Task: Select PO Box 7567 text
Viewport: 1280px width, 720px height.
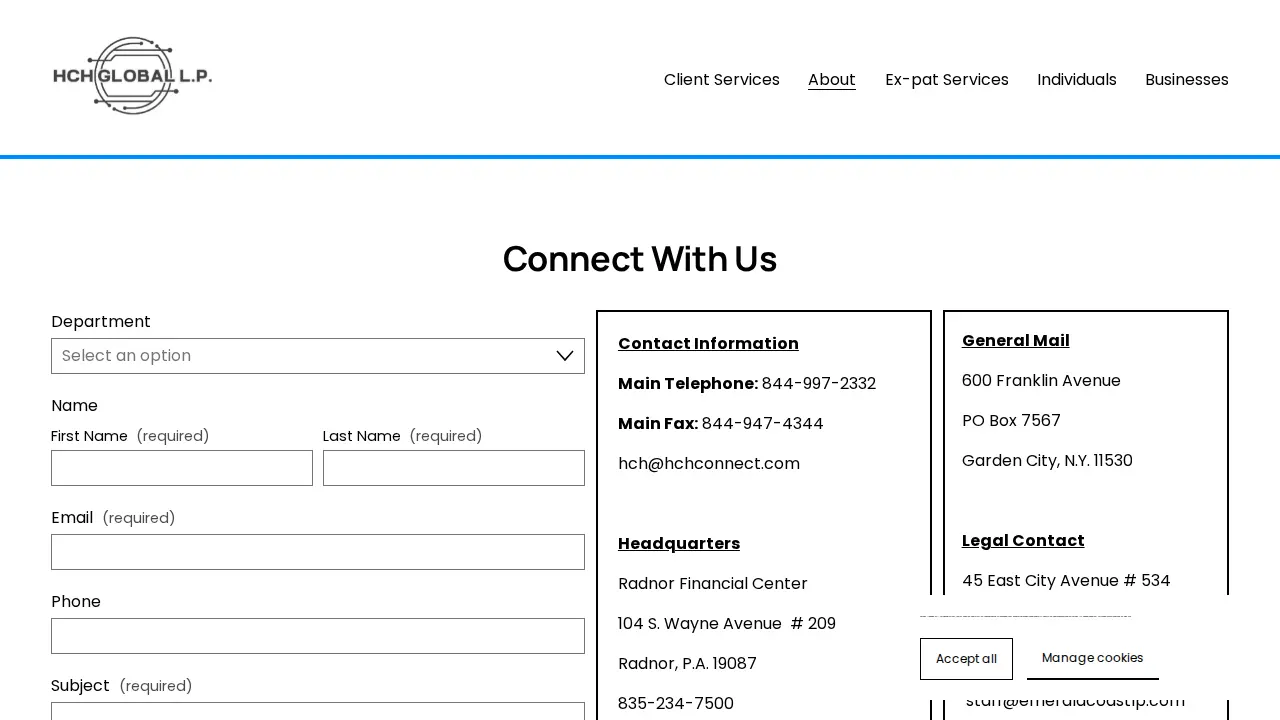Action: (x=1011, y=421)
